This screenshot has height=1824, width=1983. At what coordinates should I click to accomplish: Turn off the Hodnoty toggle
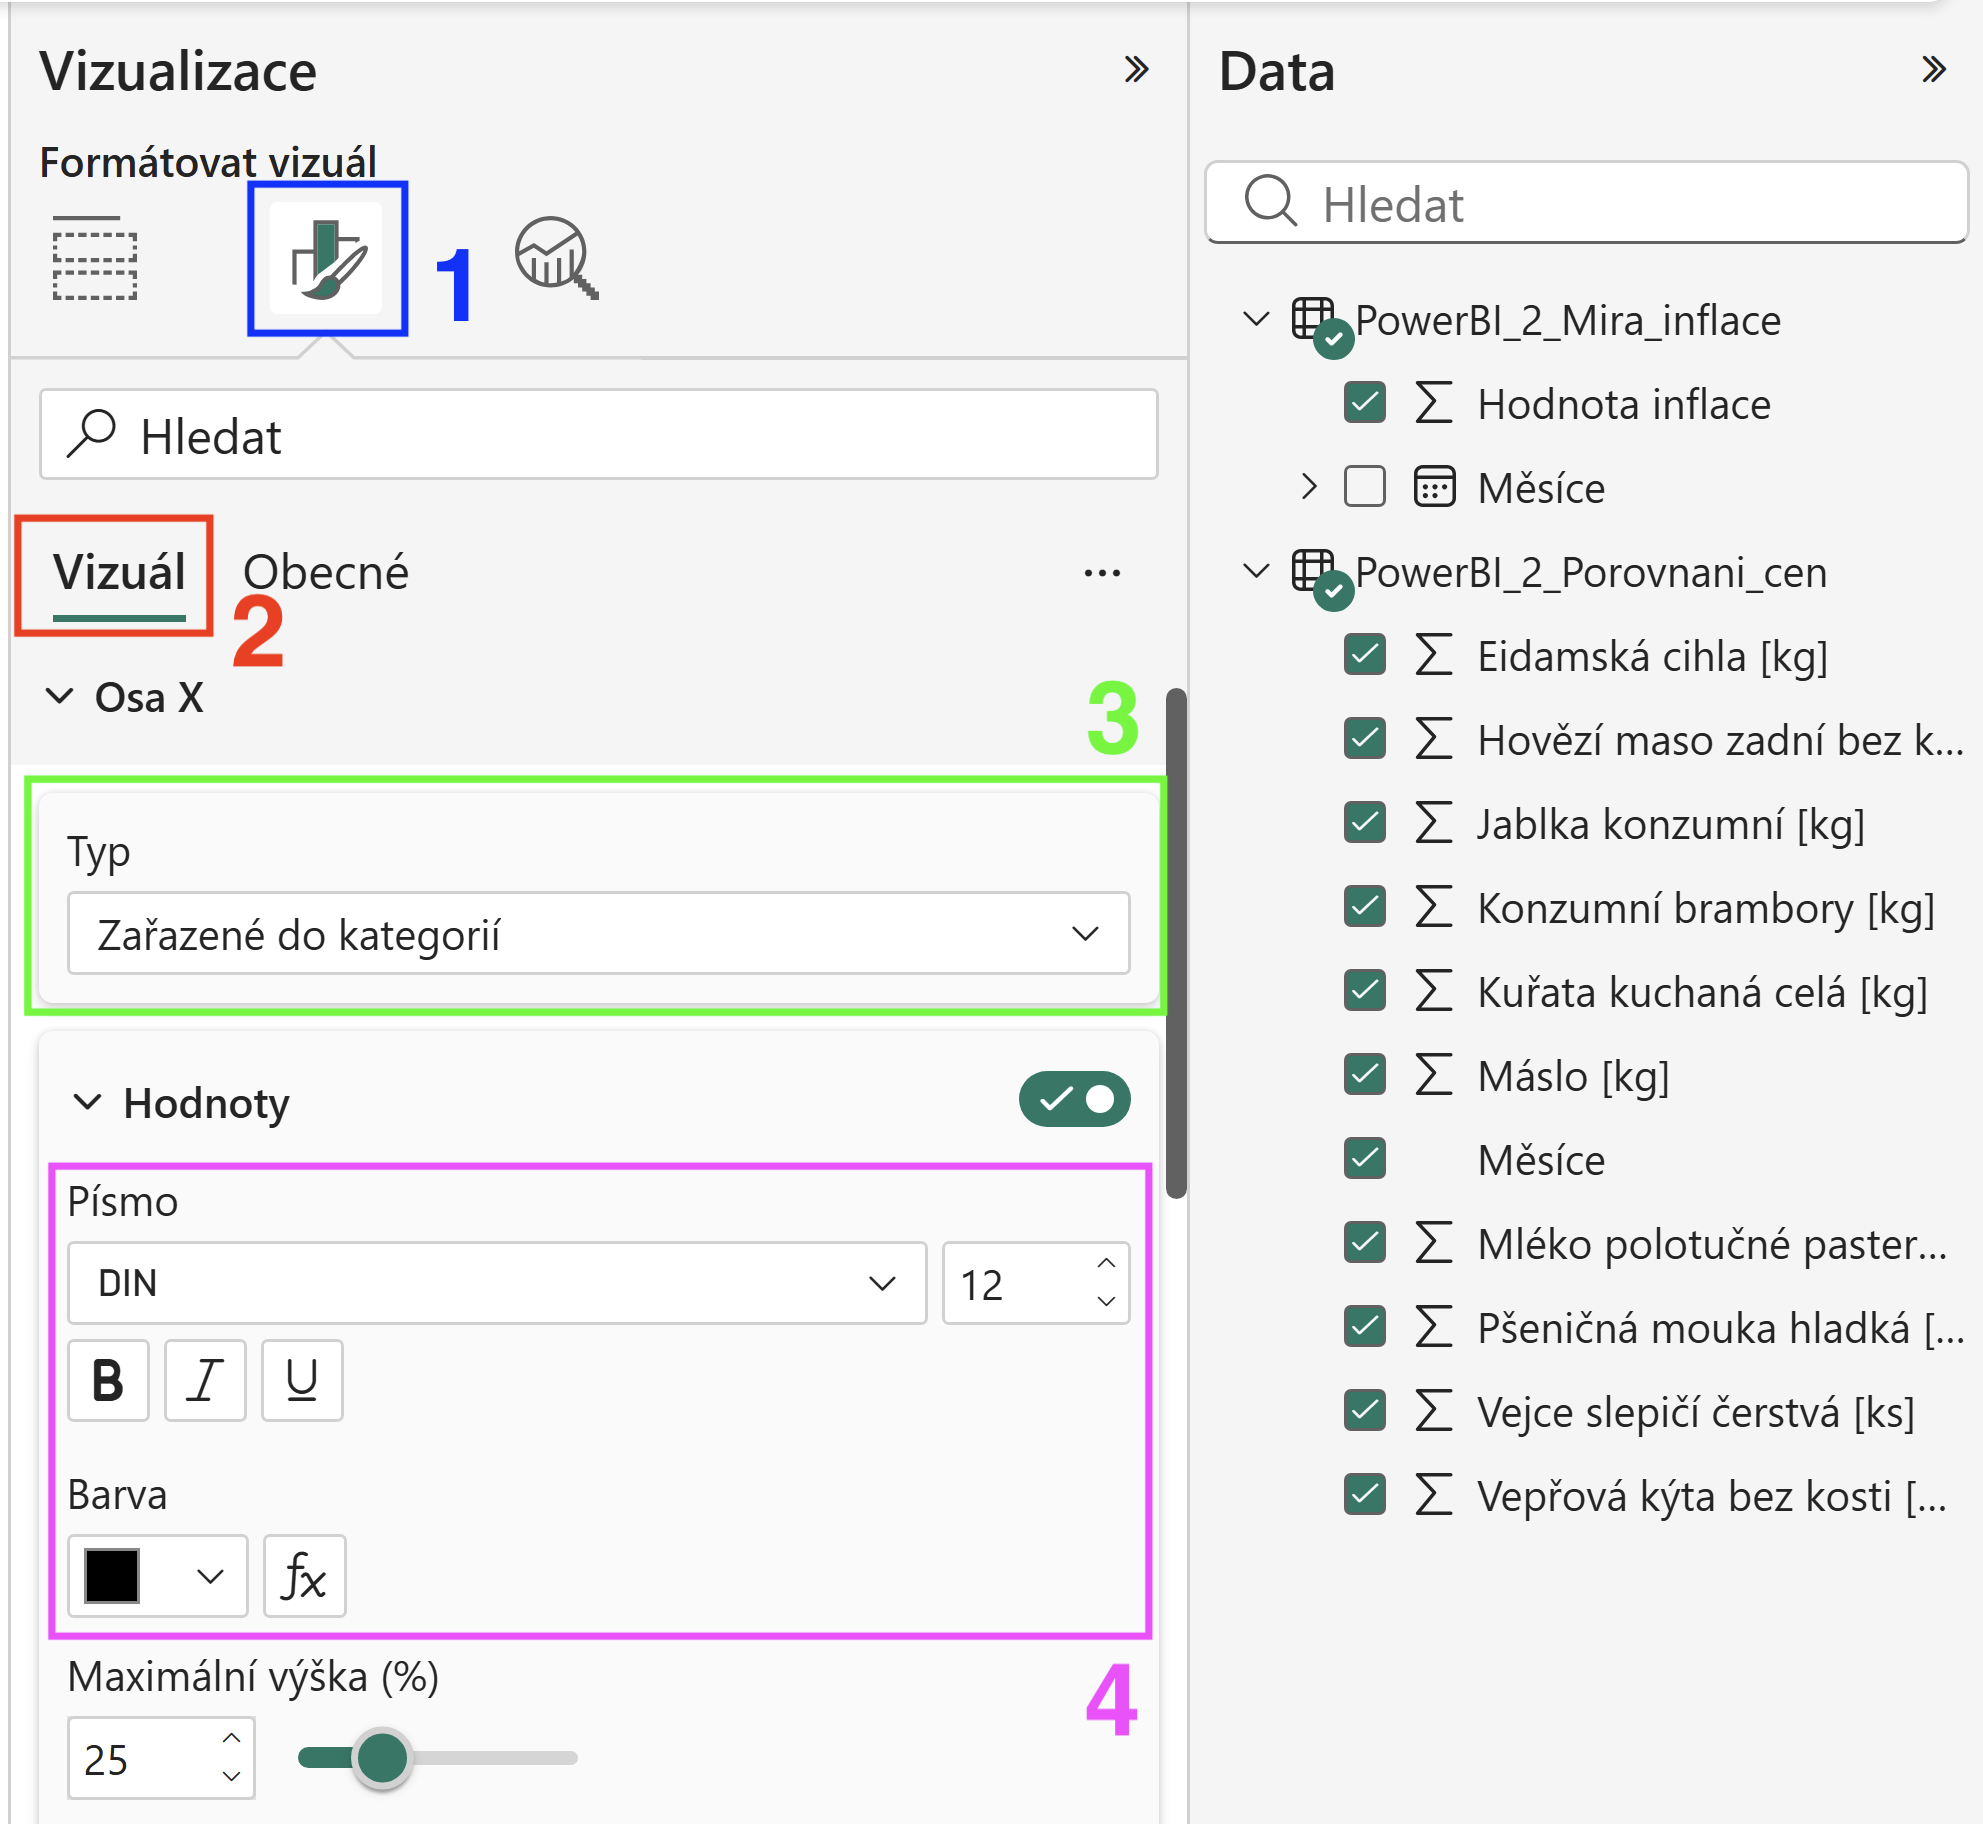1075,1100
